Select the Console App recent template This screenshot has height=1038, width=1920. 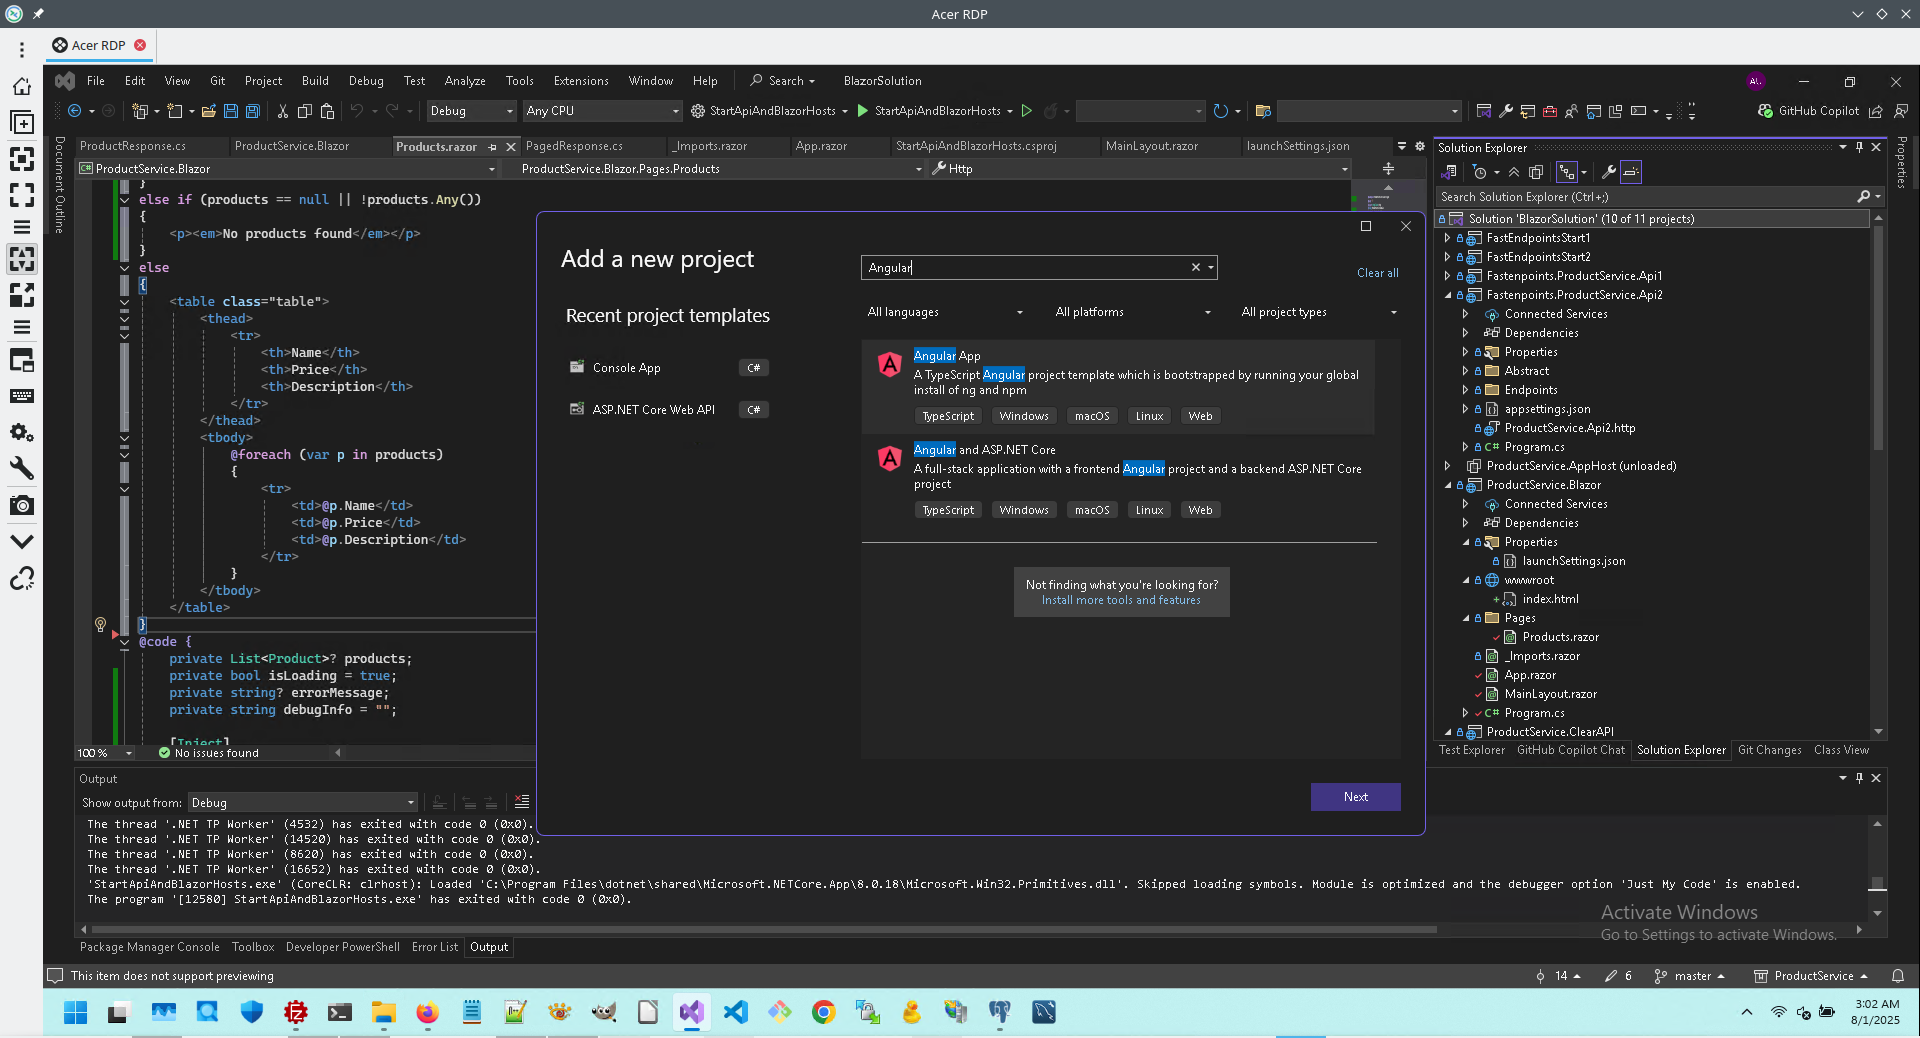[x=668, y=368]
